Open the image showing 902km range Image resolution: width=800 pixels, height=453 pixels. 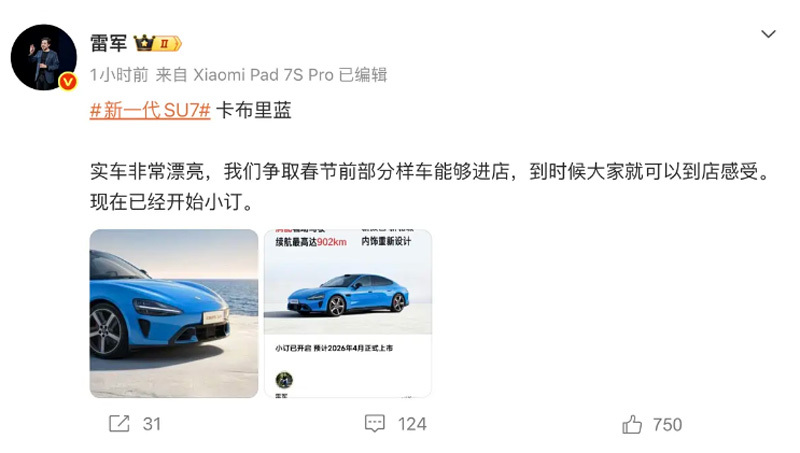point(348,313)
